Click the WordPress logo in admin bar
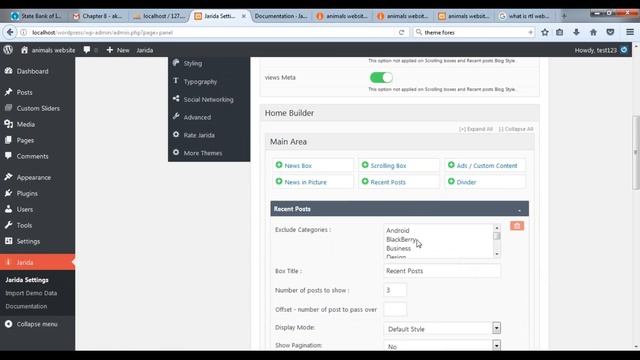The image size is (640, 360). pyautogui.click(x=8, y=50)
